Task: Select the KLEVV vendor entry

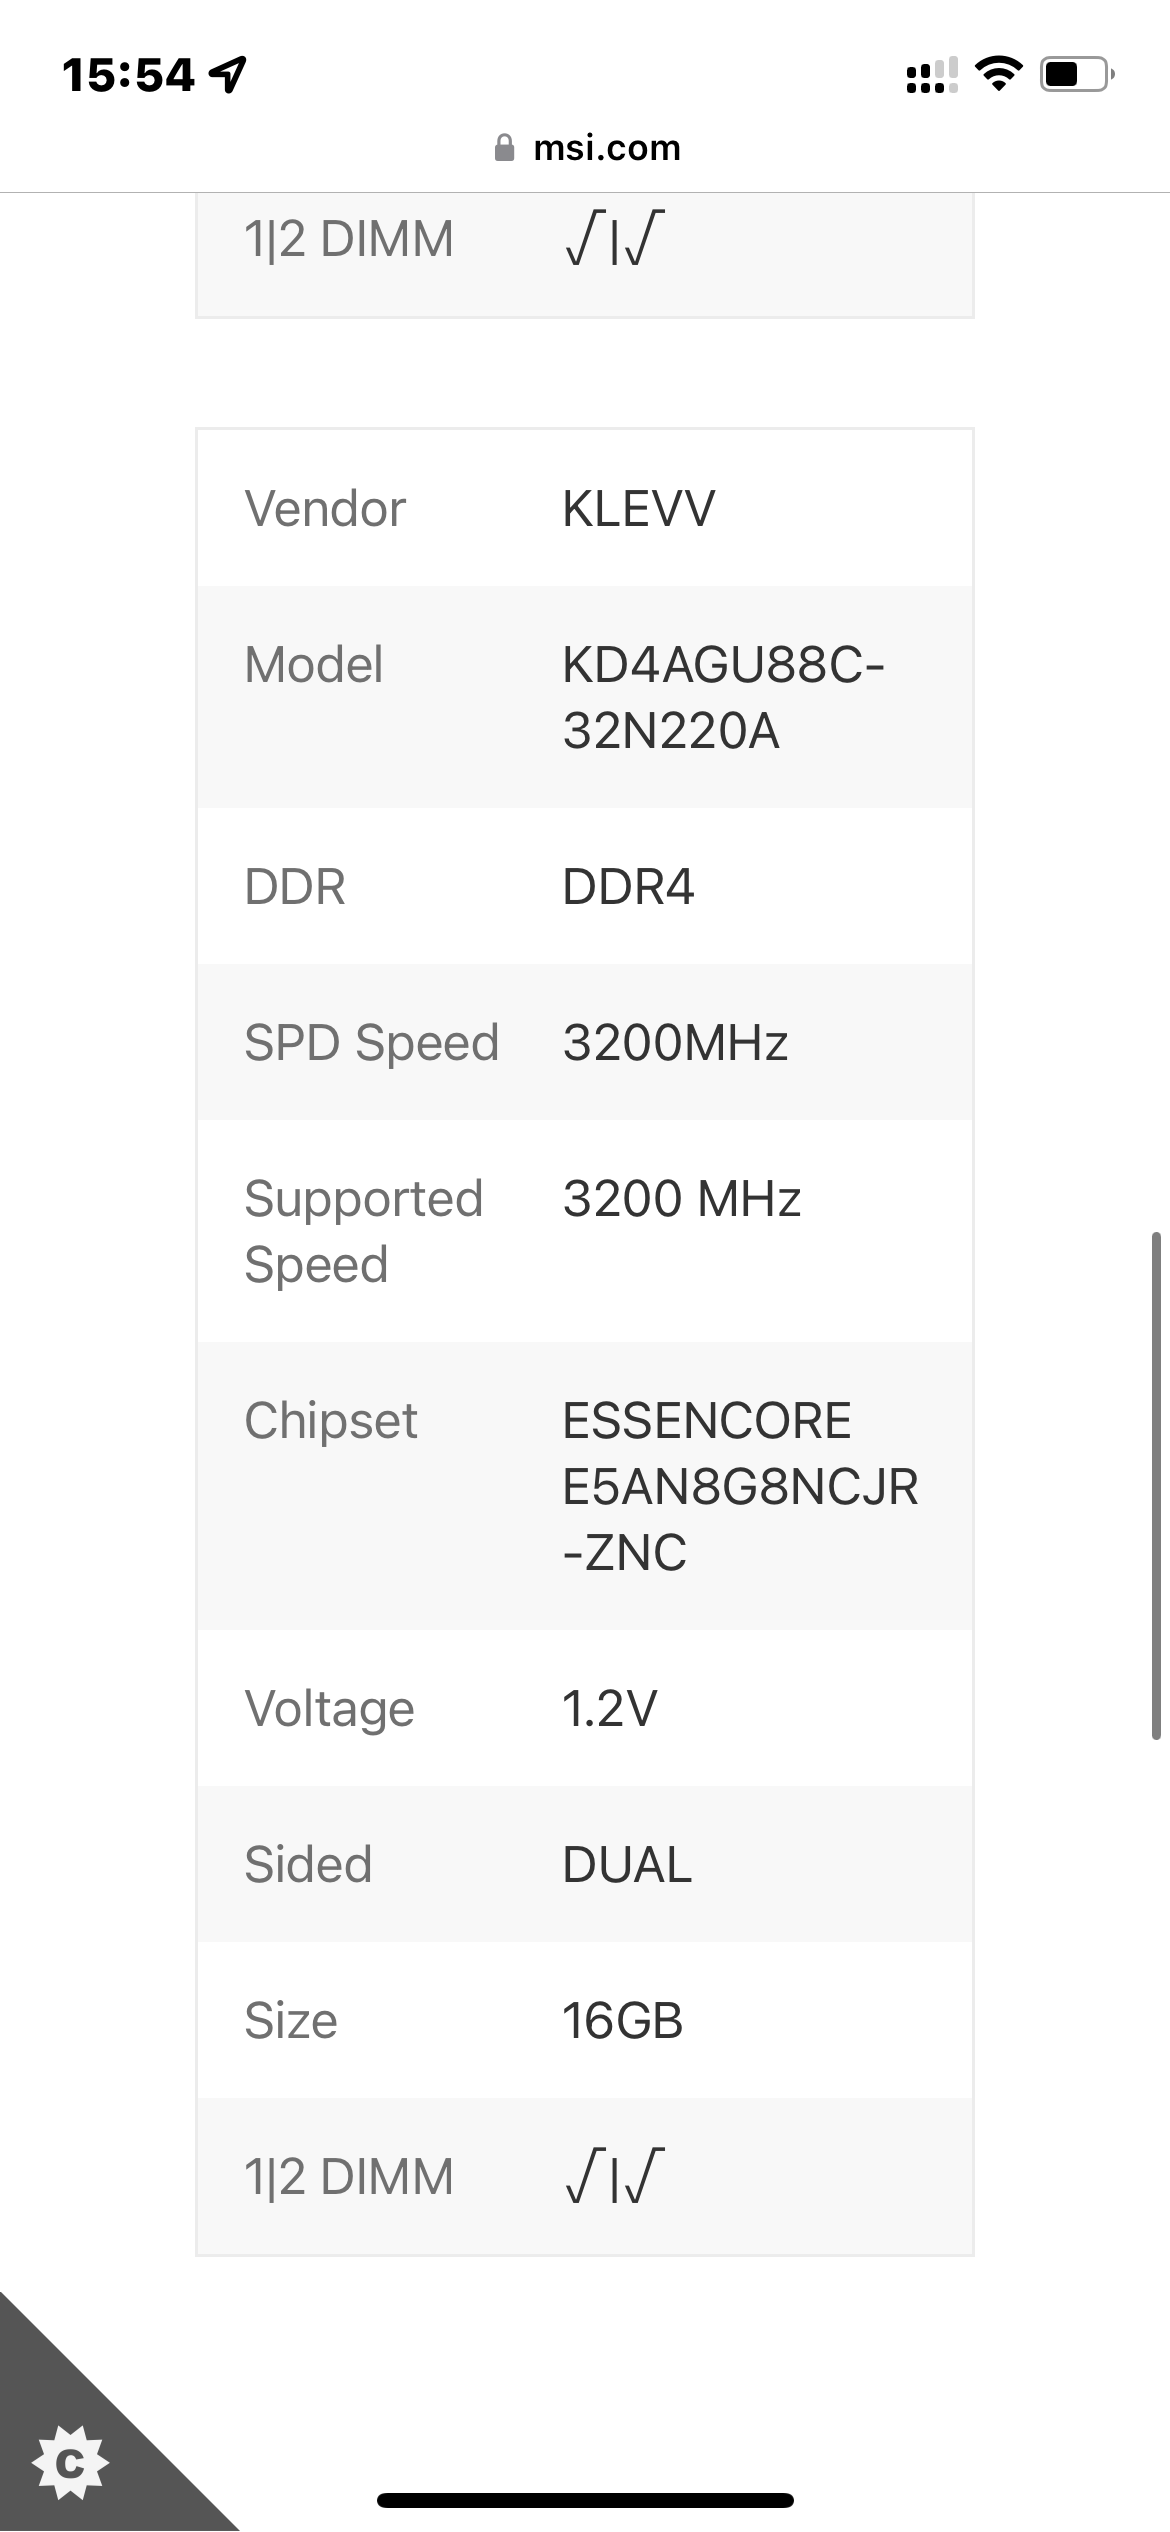Action: coord(640,510)
